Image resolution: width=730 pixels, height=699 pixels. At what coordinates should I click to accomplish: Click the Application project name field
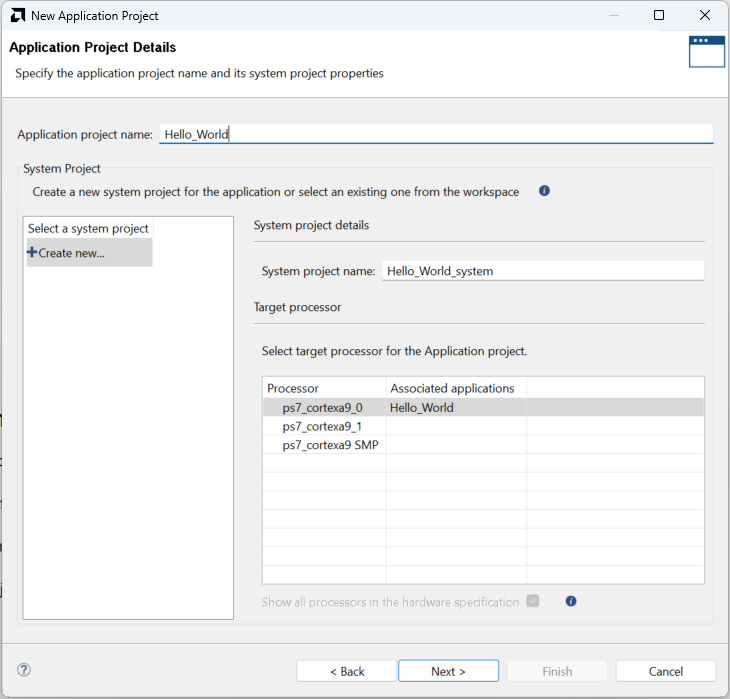435,134
